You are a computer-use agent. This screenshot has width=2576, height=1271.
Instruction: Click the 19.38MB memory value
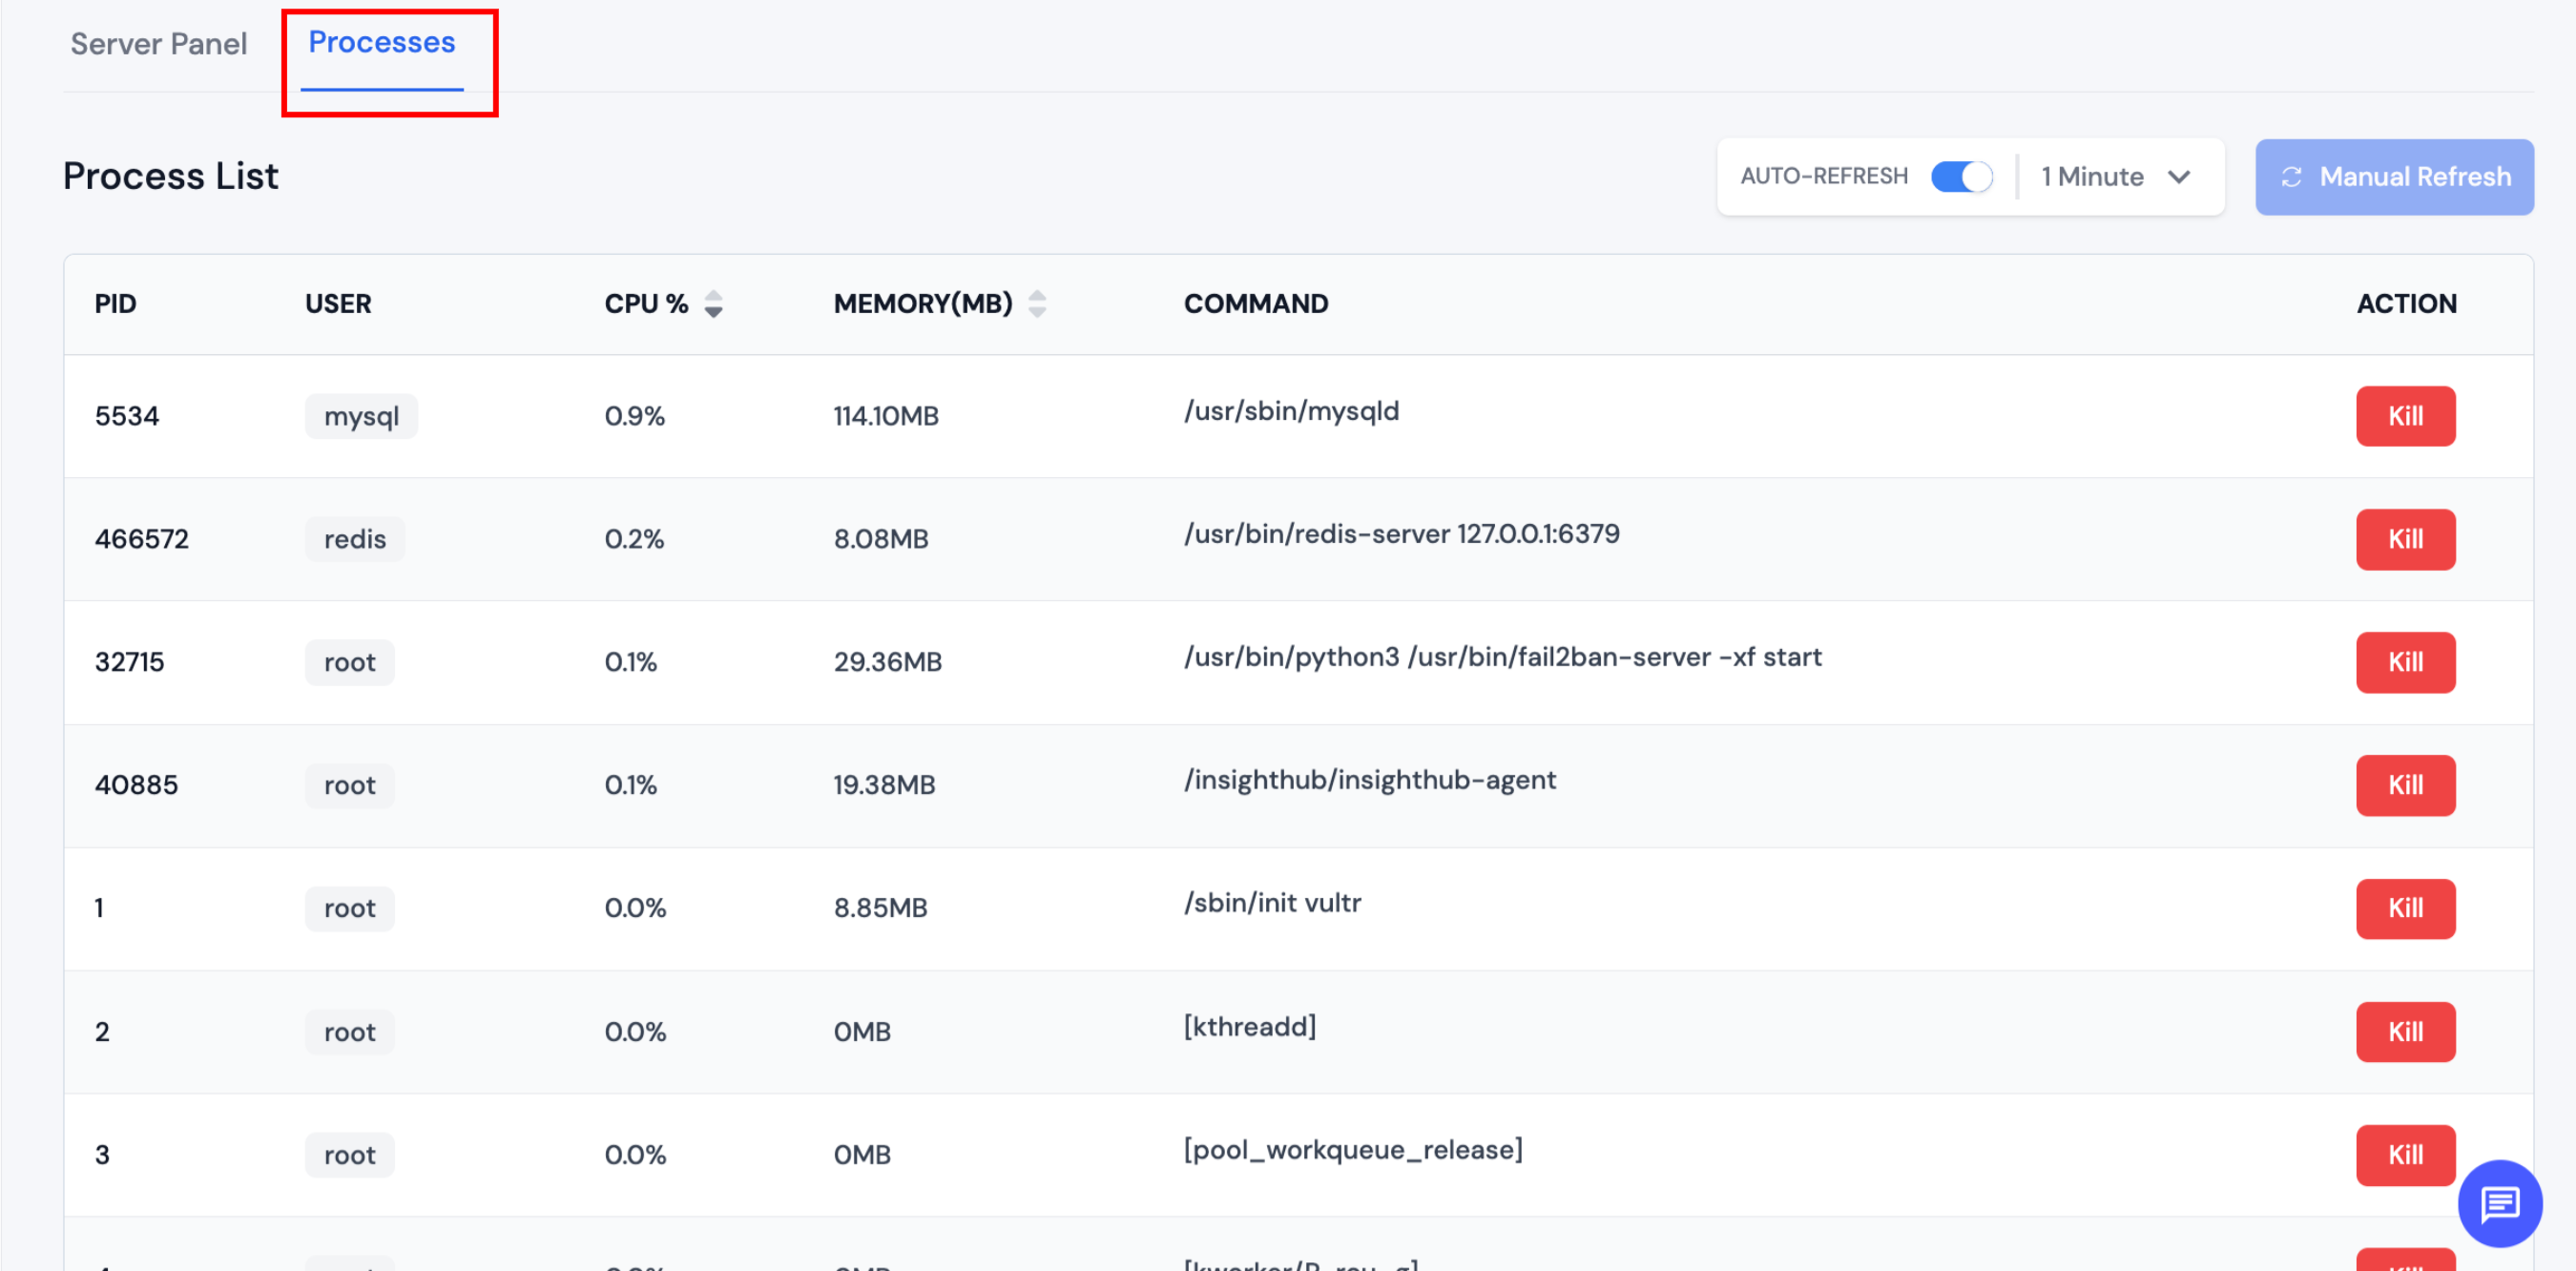(884, 785)
